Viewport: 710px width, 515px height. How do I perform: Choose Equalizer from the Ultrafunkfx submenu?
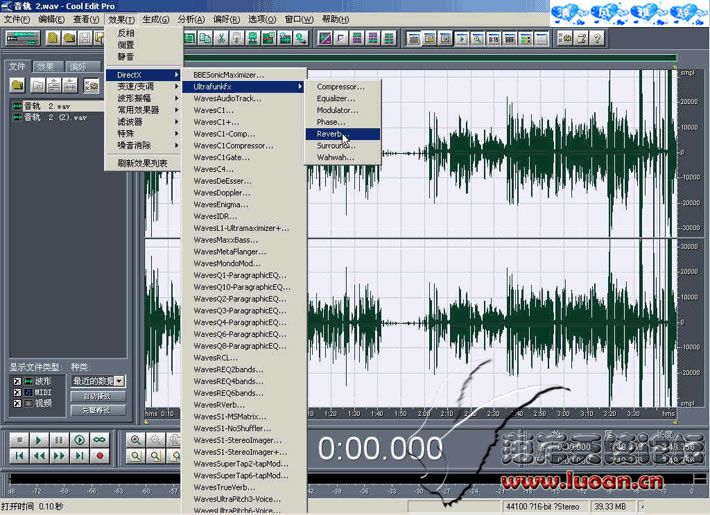343,98
